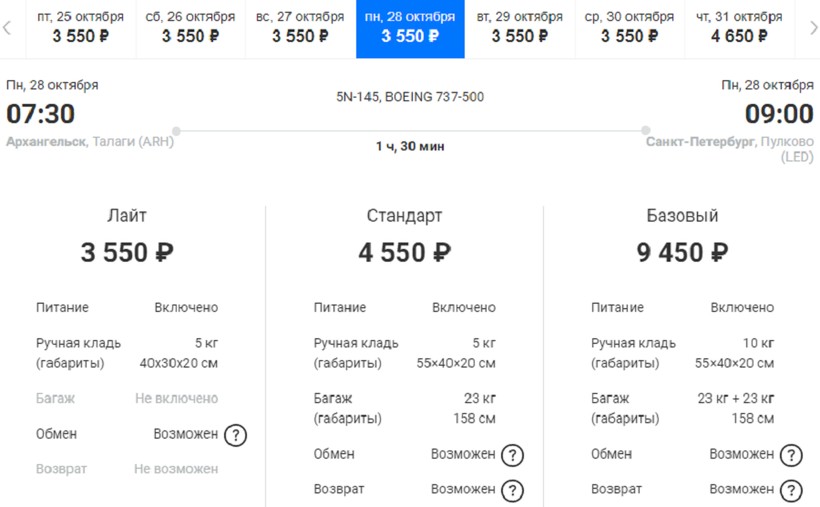820x507 pixels.
Task: Choose the Стандарт fare for 4 550 ₽
Action: [404, 253]
